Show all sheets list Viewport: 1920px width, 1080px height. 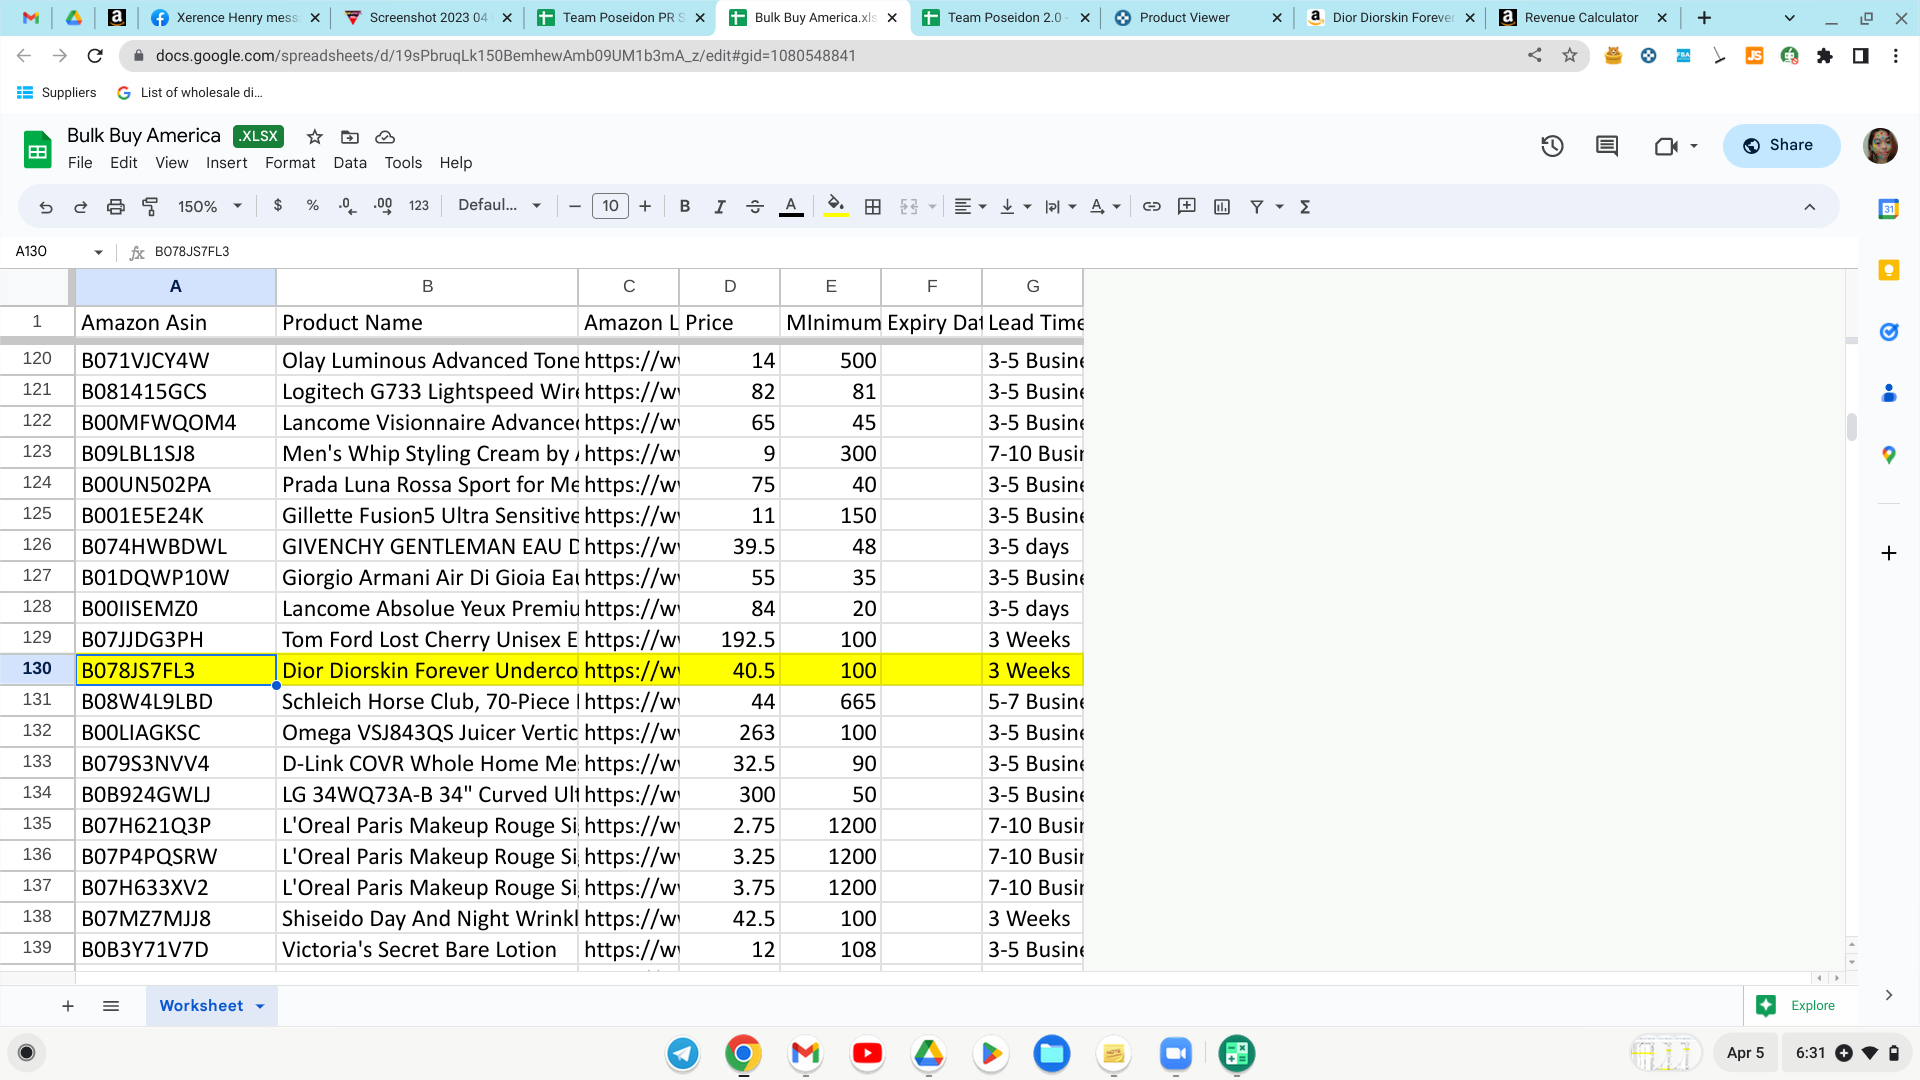tap(111, 1006)
